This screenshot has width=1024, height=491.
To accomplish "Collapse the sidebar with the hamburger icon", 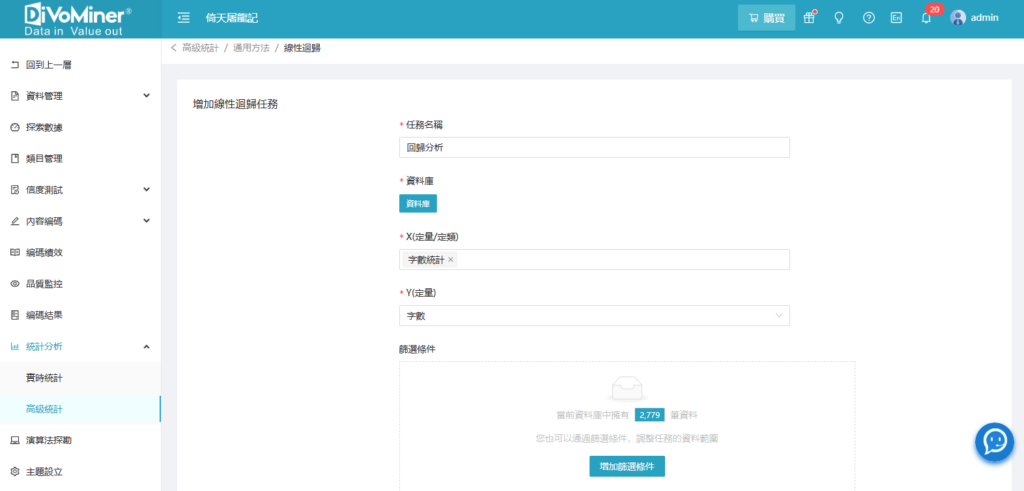I will [x=184, y=18].
